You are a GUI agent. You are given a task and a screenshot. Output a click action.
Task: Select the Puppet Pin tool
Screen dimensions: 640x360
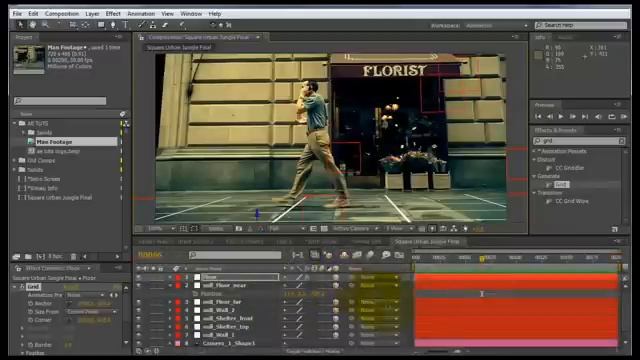coord(182,25)
